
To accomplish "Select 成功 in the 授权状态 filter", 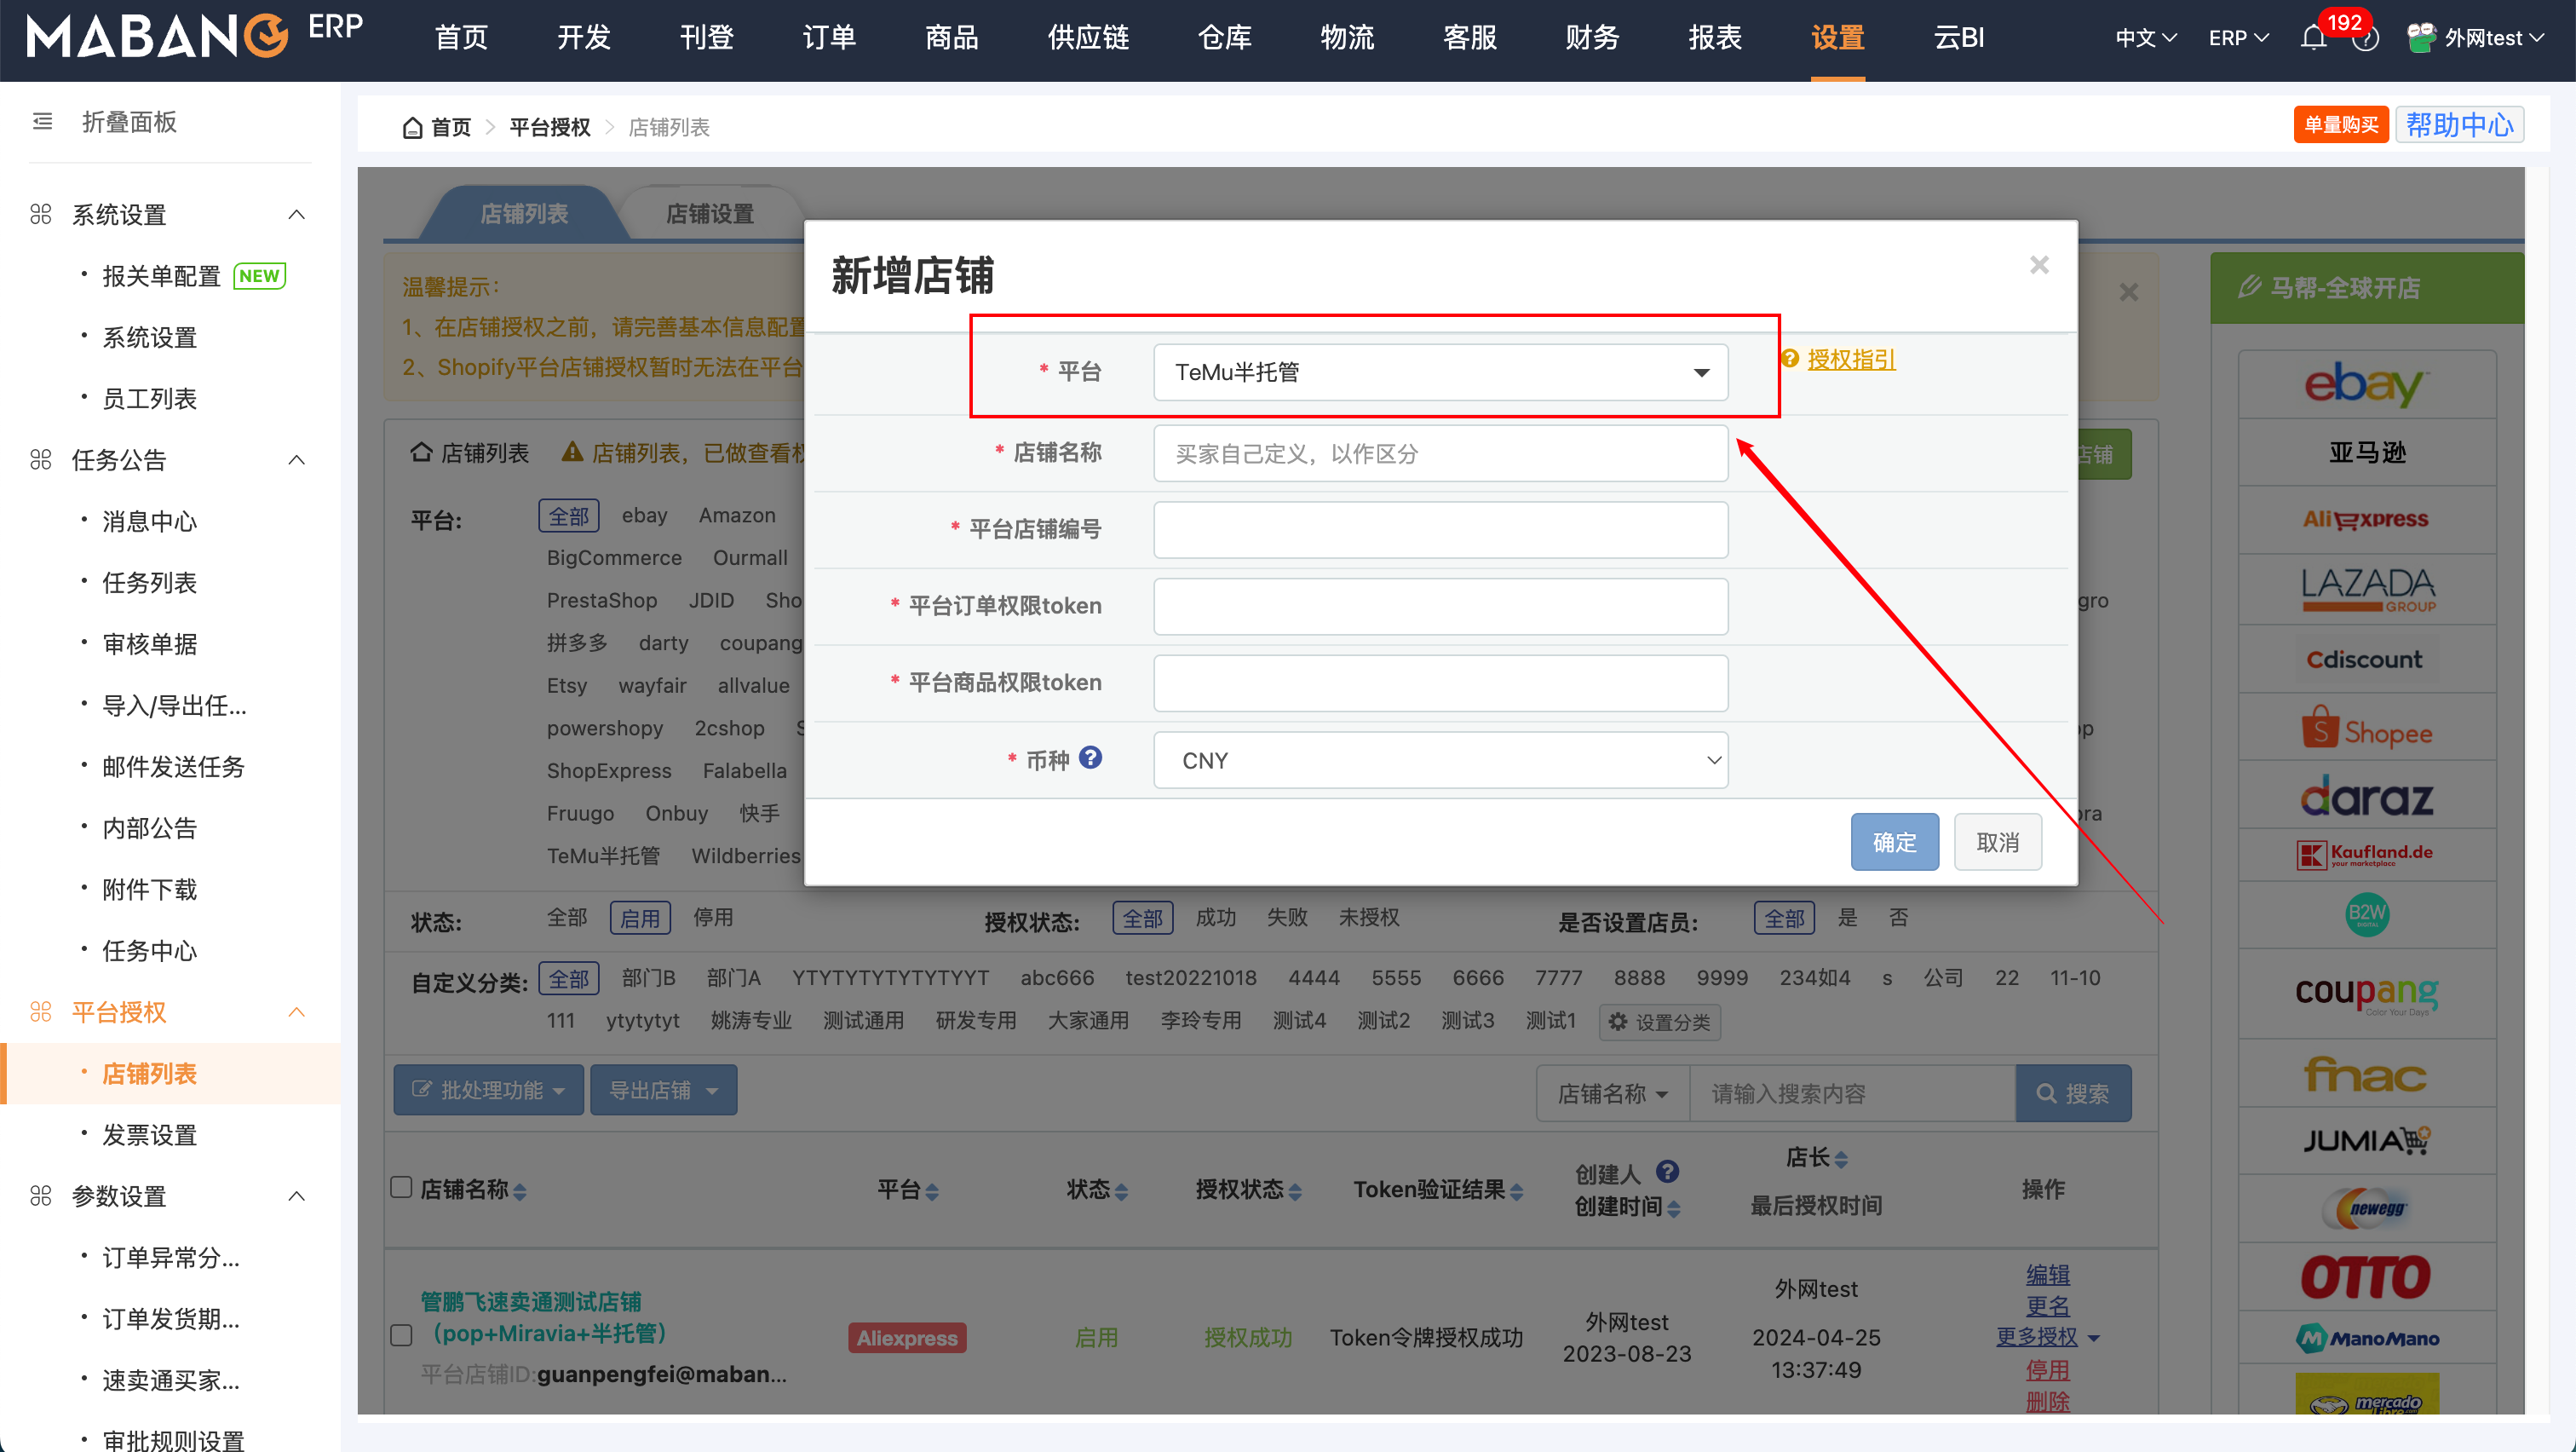I will (x=1216, y=918).
